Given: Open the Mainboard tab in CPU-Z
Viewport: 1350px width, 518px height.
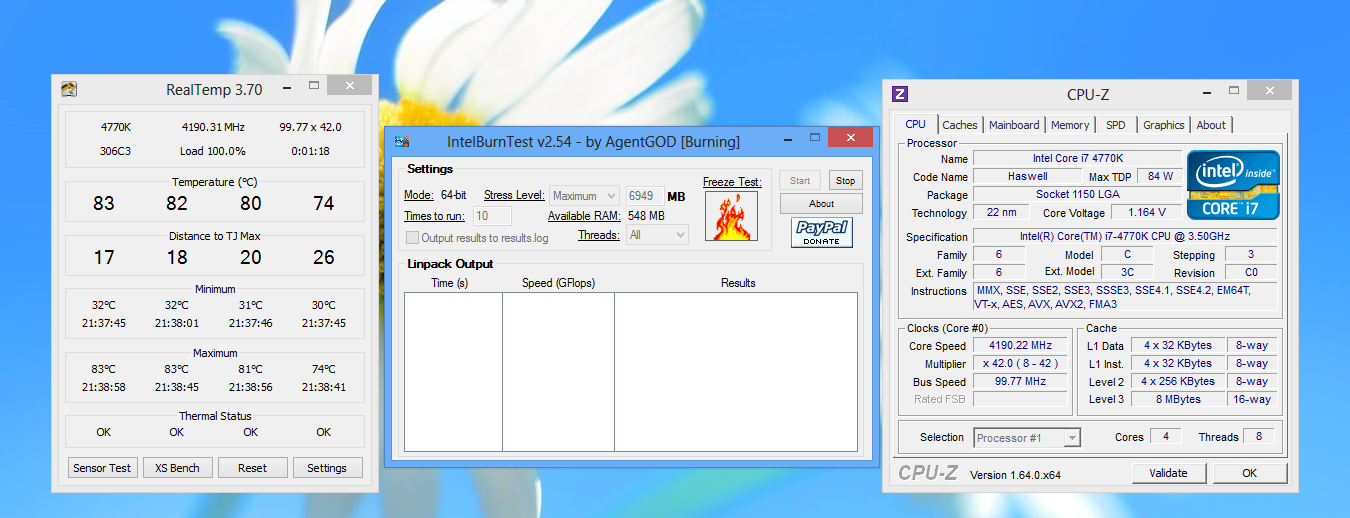Looking at the screenshot, I should coord(1014,125).
